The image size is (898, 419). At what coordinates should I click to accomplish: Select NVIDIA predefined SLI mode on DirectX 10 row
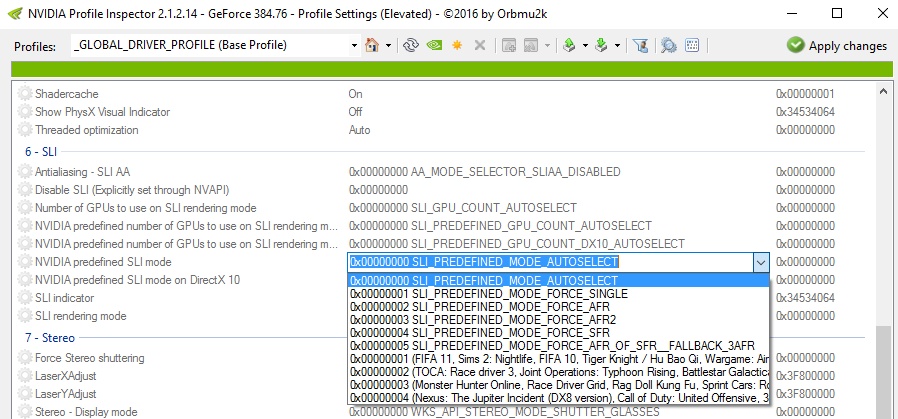click(x=137, y=280)
